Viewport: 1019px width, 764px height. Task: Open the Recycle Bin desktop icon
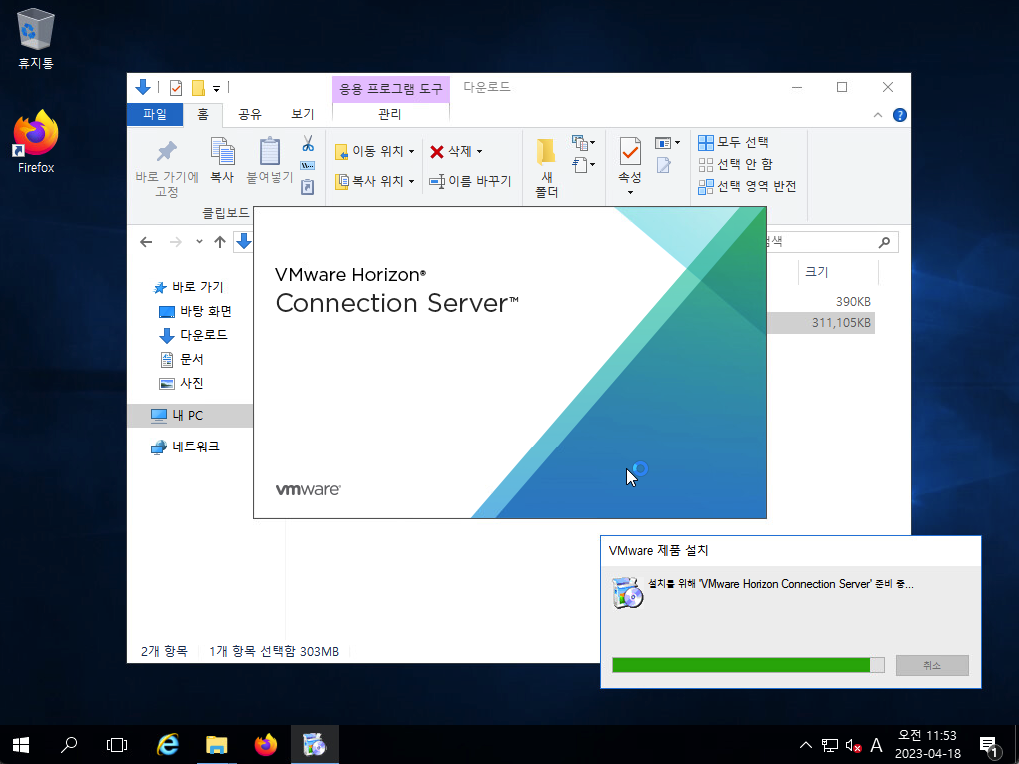point(36,39)
